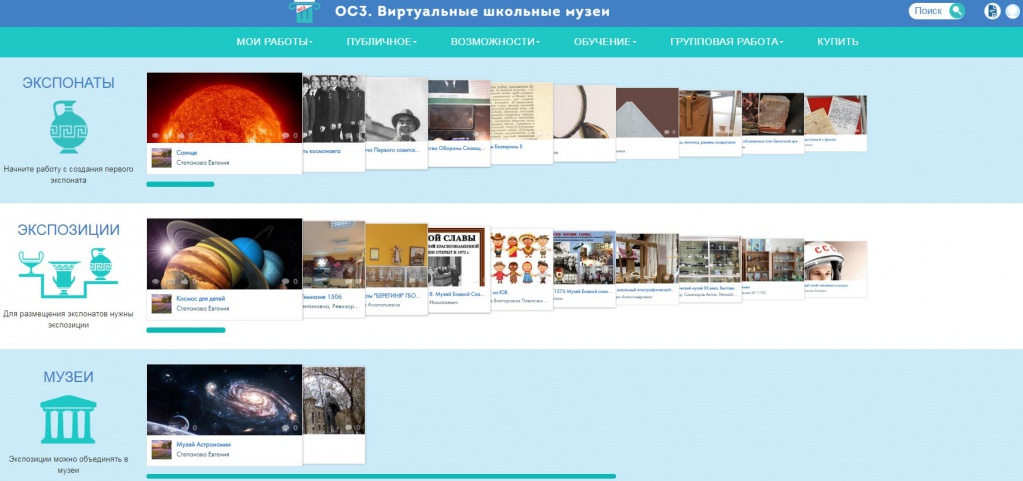Screen dimensions: 1023x481
Task: Open the orange Sun exhibit thumbnail
Action: (224, 108)
